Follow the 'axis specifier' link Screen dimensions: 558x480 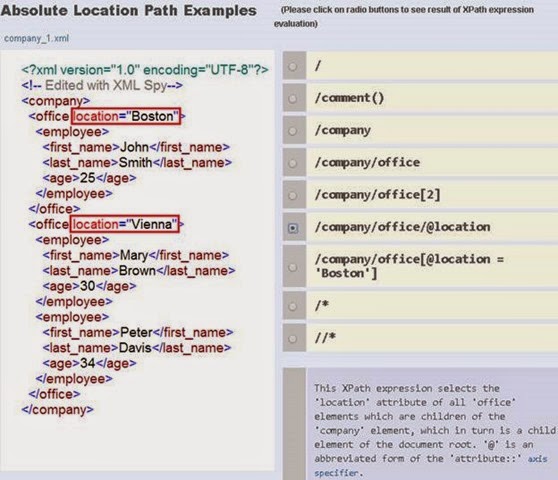(x=431, y=466)
